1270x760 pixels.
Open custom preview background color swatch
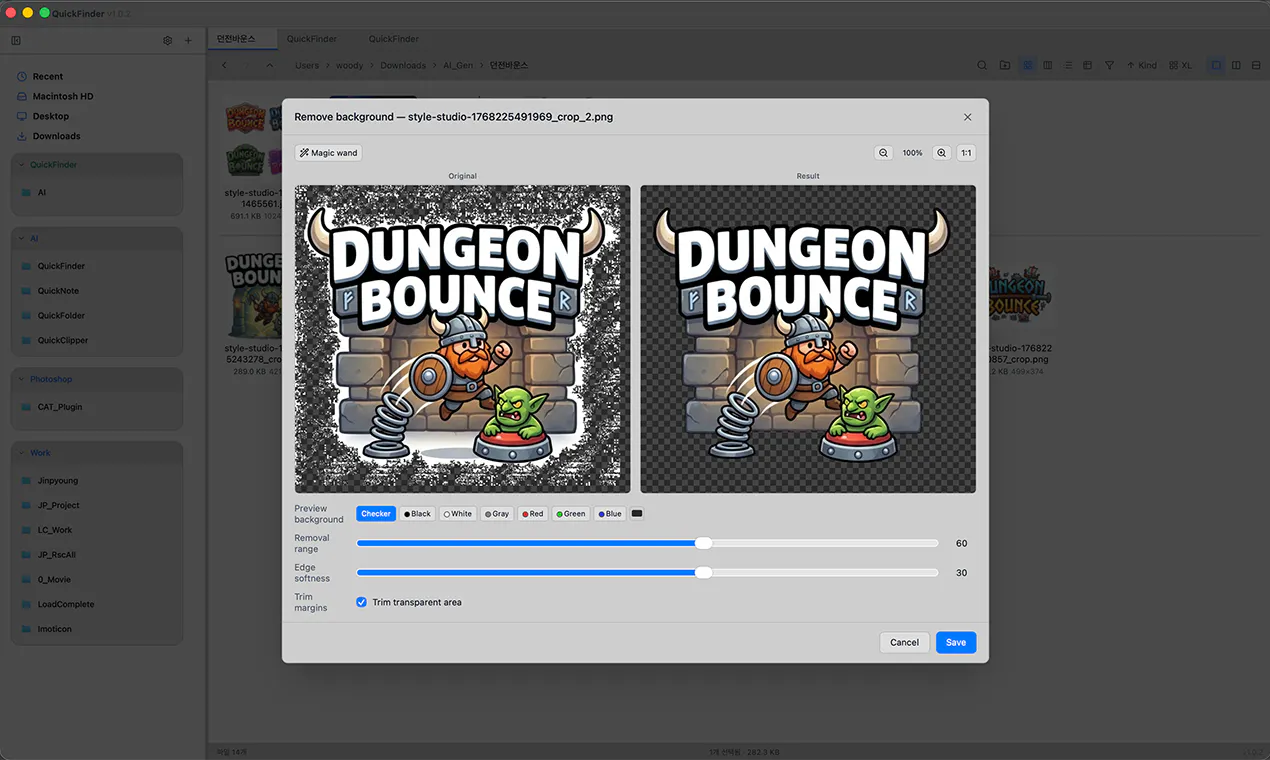tap(637, 514)
